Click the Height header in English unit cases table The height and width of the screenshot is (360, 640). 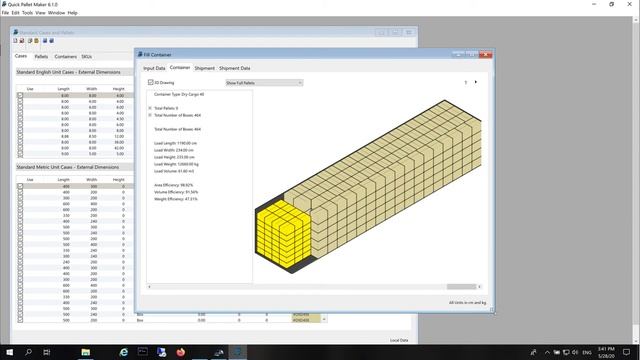pos(118,89)
